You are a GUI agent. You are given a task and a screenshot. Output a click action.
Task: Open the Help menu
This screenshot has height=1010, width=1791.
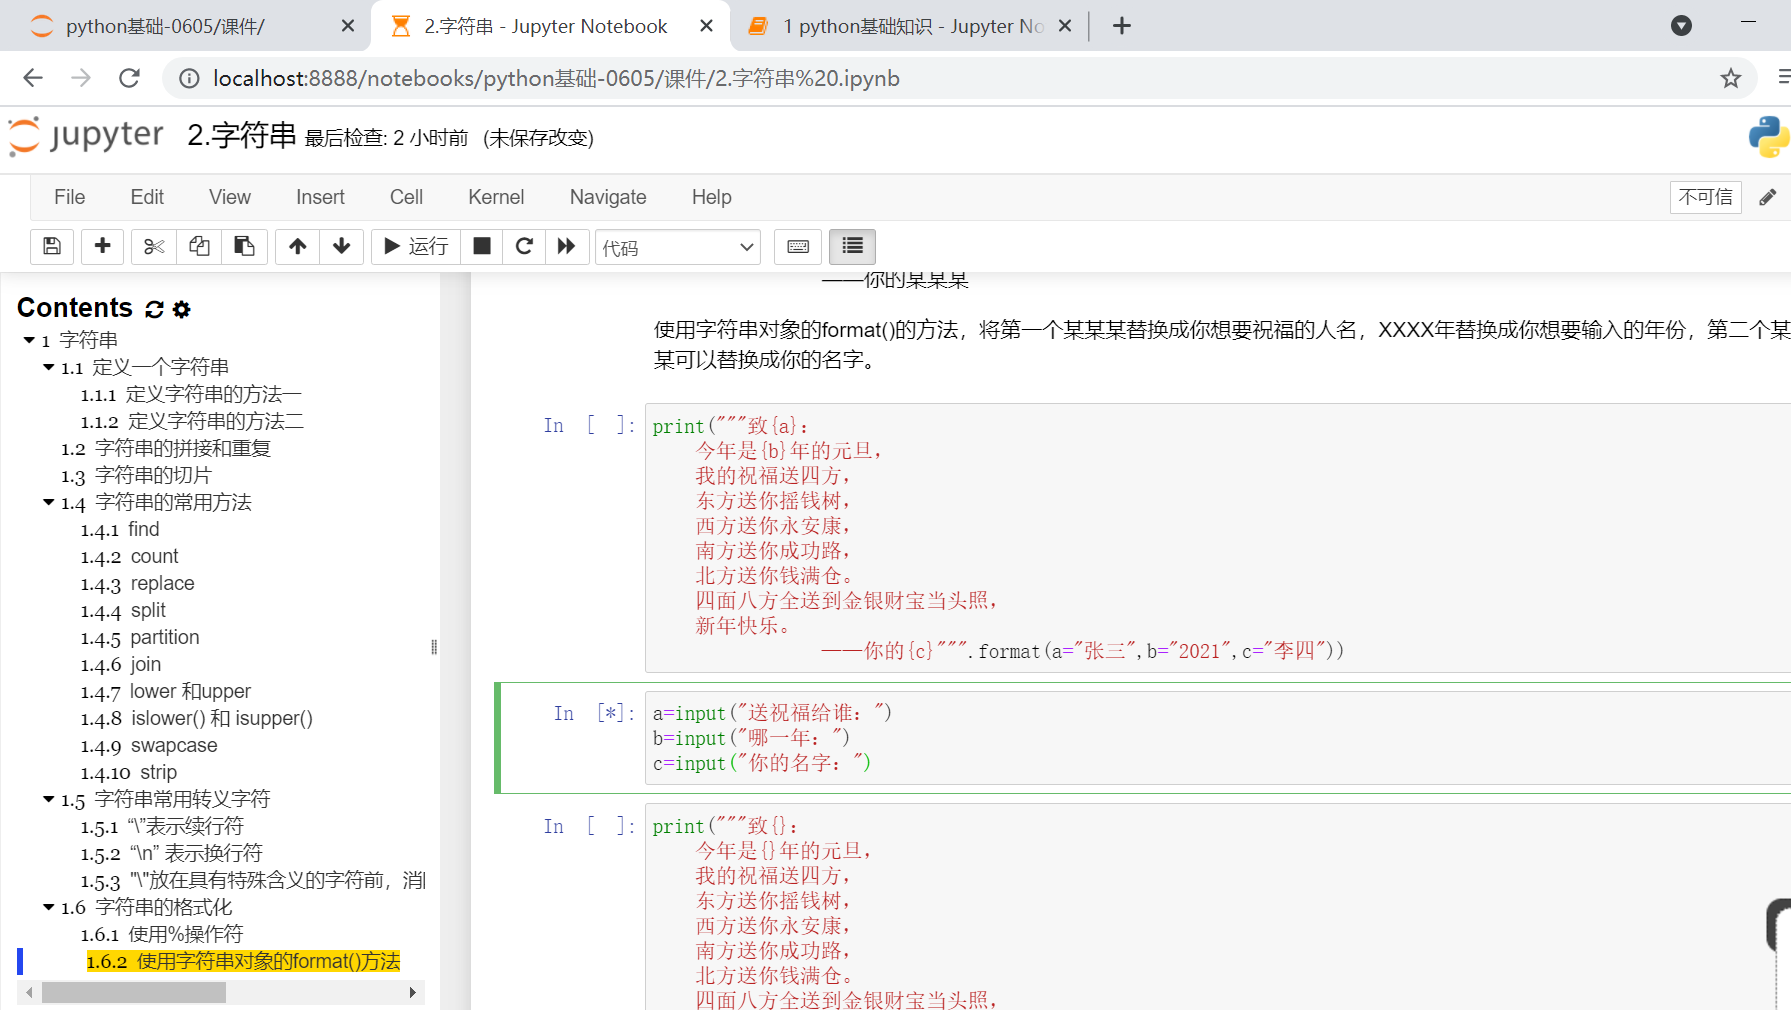(x=712, y=197)
